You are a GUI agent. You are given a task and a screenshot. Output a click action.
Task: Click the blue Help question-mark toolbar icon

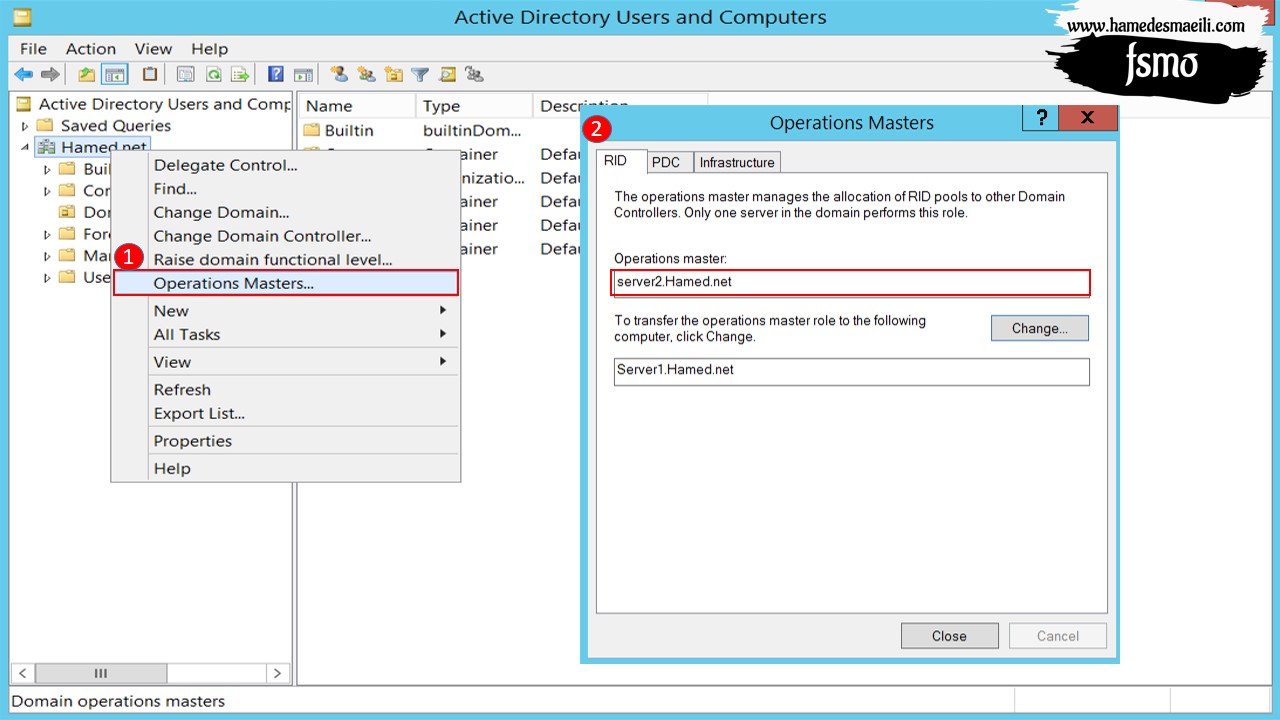pyautogui.click(x=276, y=74)
